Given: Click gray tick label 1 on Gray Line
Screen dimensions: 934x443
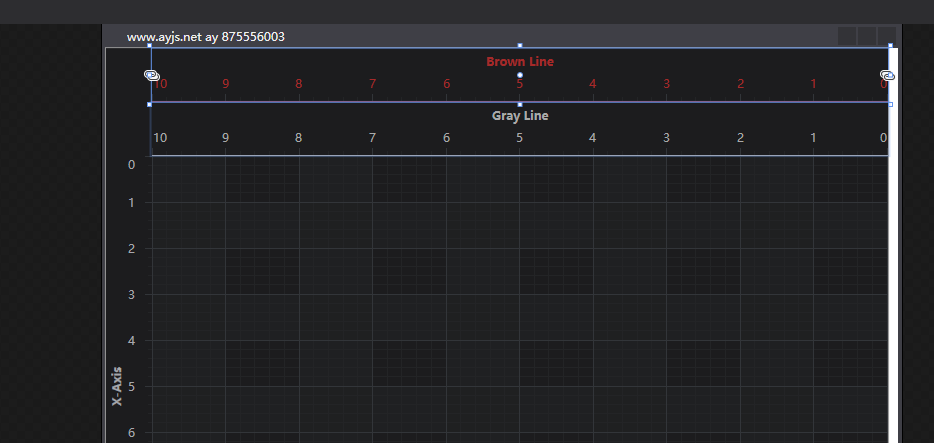Looking at the screenshot, I should 813,138.
